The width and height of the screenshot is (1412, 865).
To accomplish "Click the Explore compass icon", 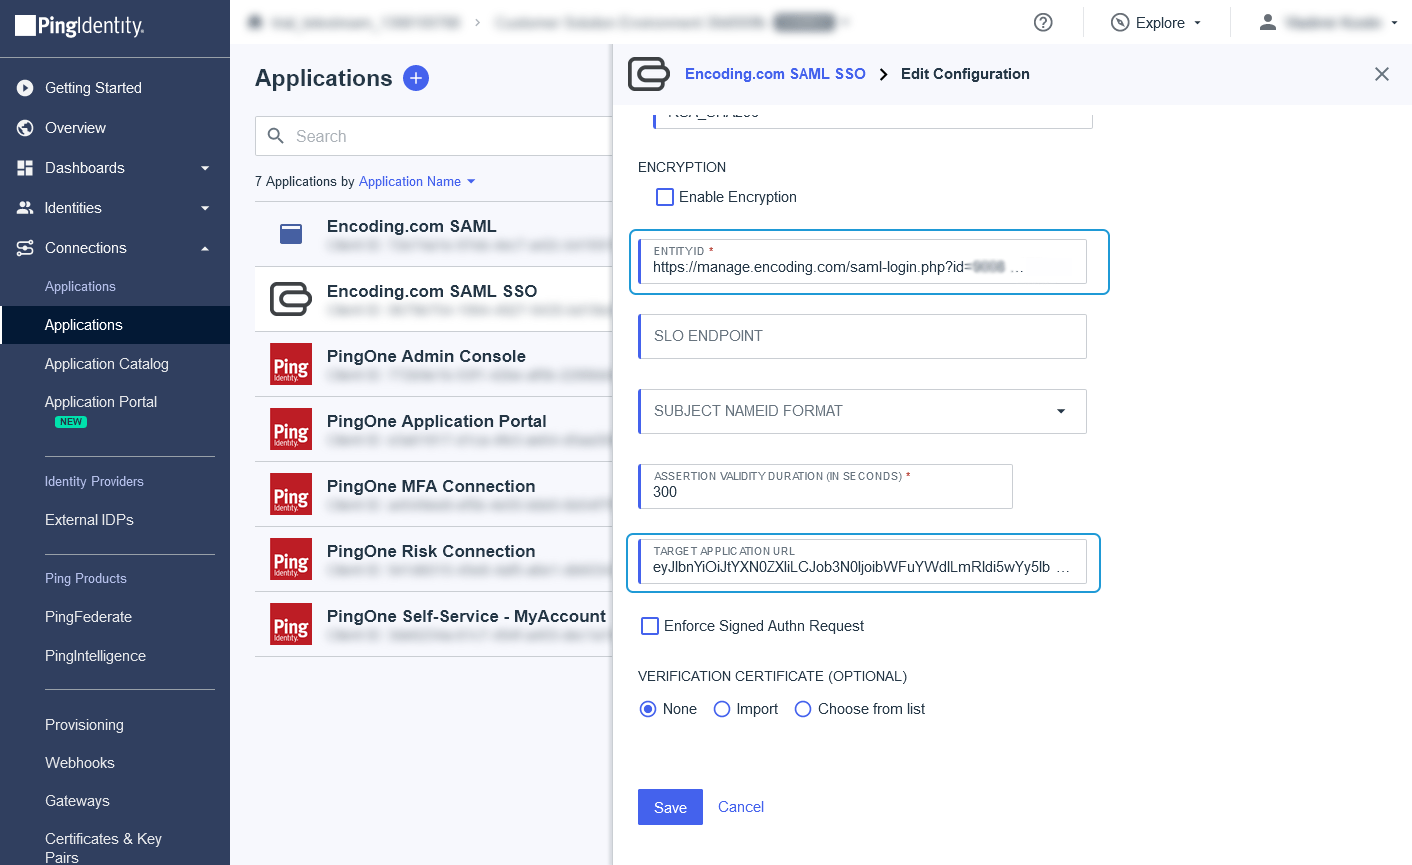I will coord(1120,22).
